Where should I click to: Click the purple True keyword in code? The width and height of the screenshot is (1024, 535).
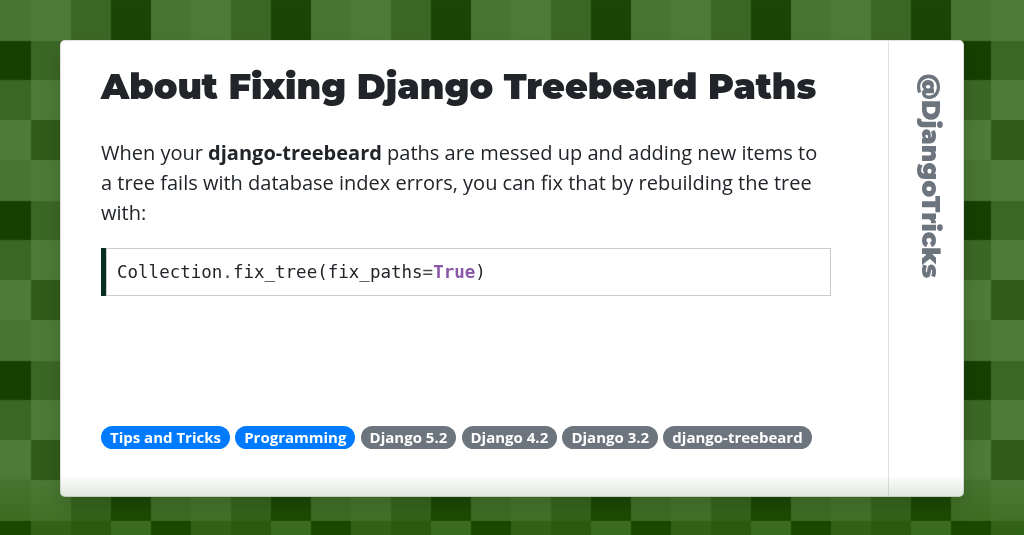tap(454, 272)
